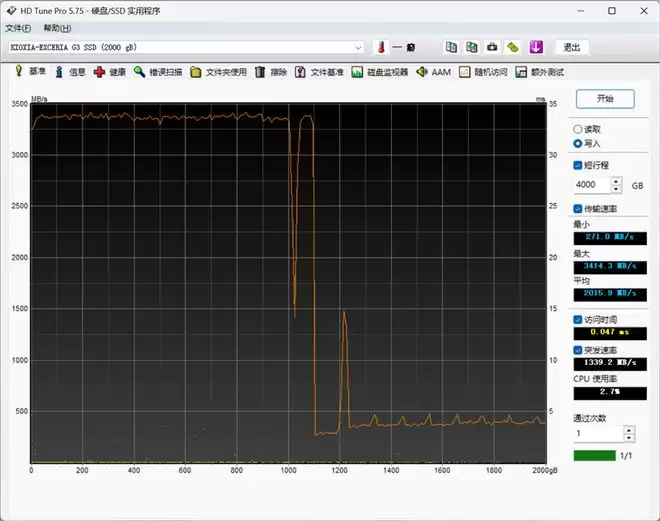Screen dimensions: 660x521
Task: Click the copy screenshot to clipboard icon
Action: tap(471, 47)
